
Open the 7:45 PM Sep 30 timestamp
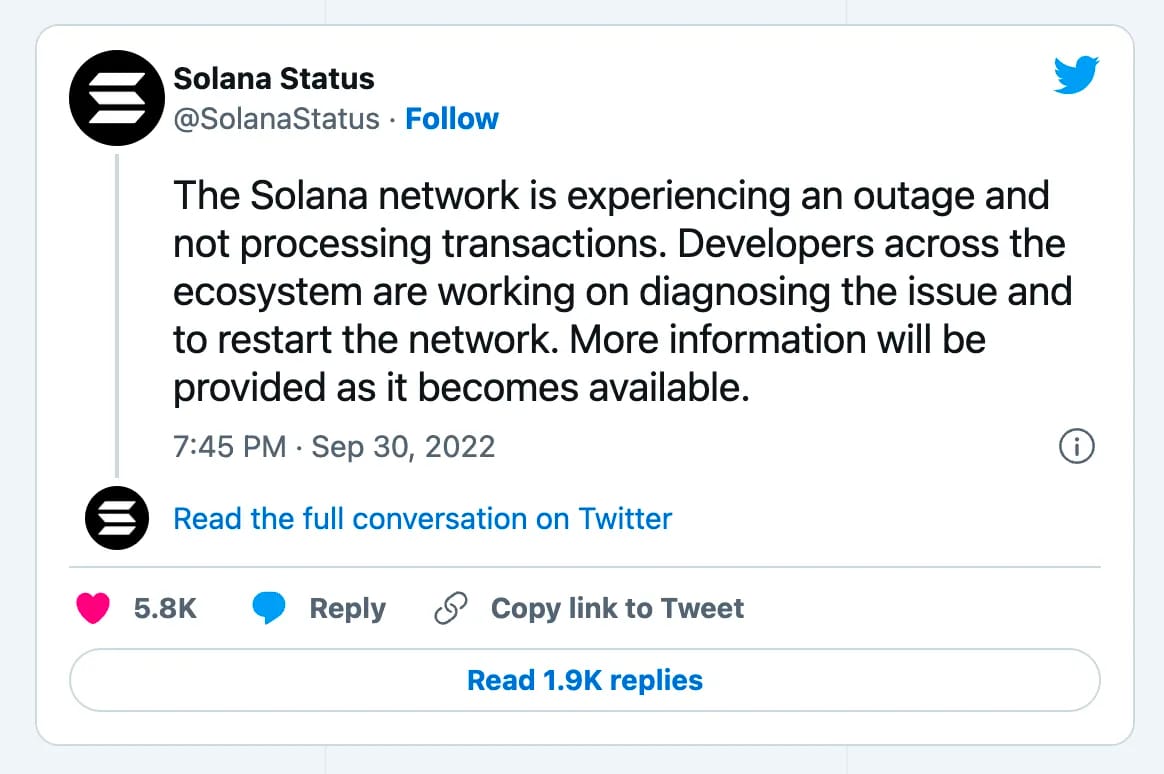point(334,446)
